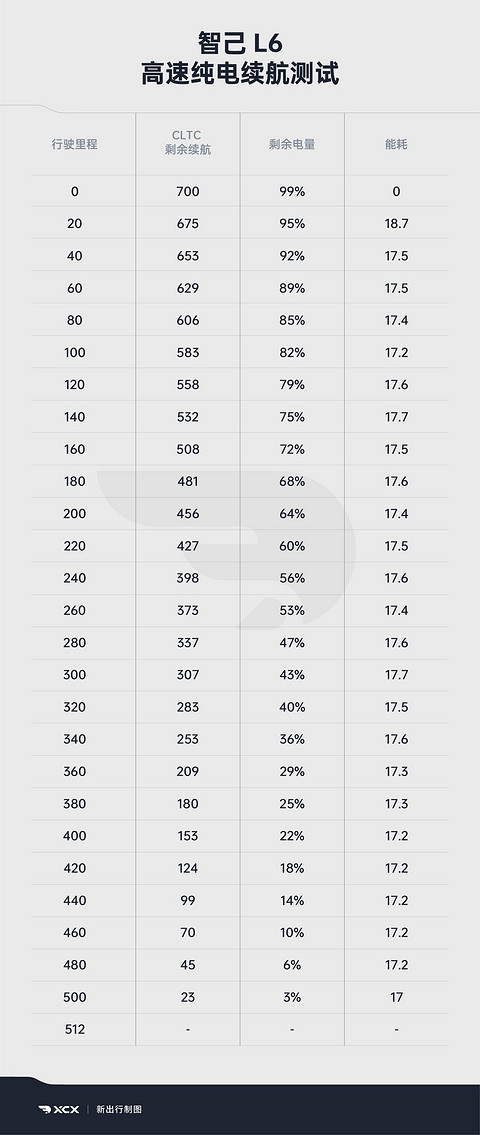Click the watermark logo behind the table
Screen dimensions: 480x1135
coord(227,549)
